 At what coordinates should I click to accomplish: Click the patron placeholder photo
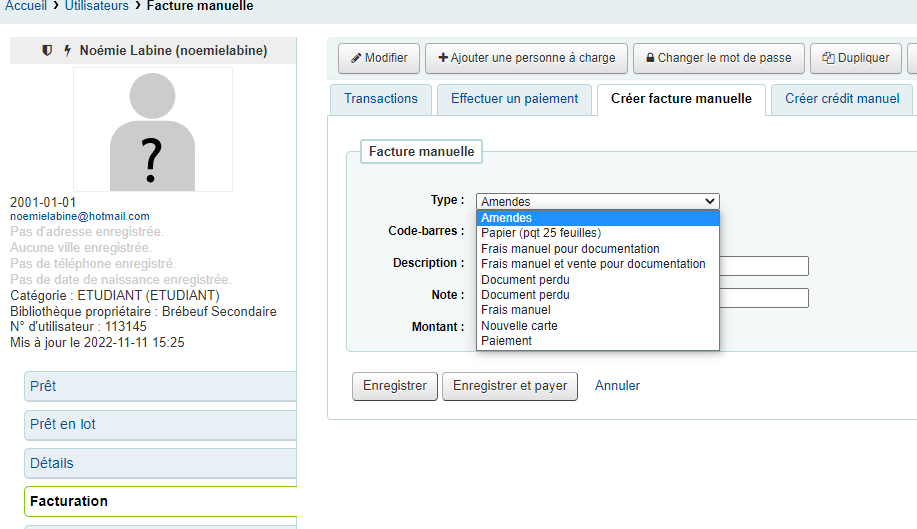click(152, 130)
